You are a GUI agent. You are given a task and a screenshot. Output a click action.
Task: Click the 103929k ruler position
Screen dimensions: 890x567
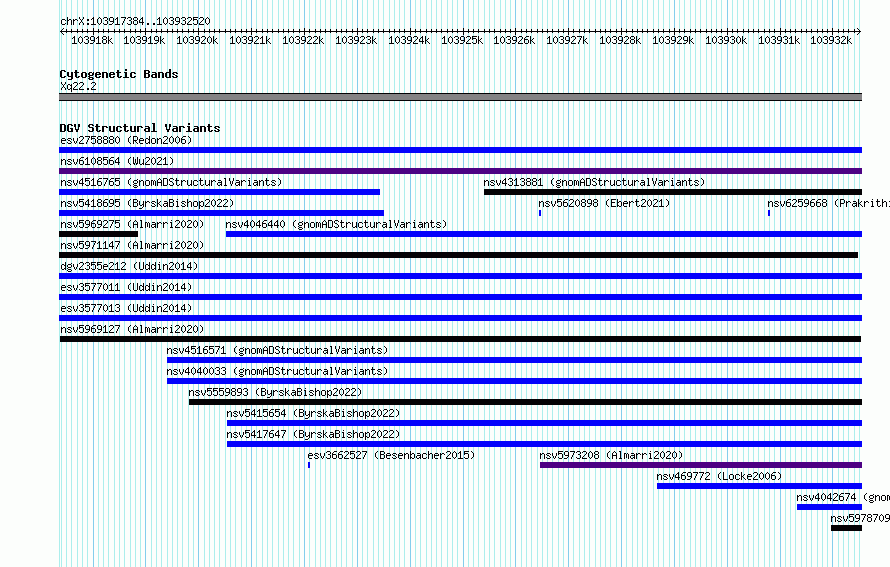point(673,40)
